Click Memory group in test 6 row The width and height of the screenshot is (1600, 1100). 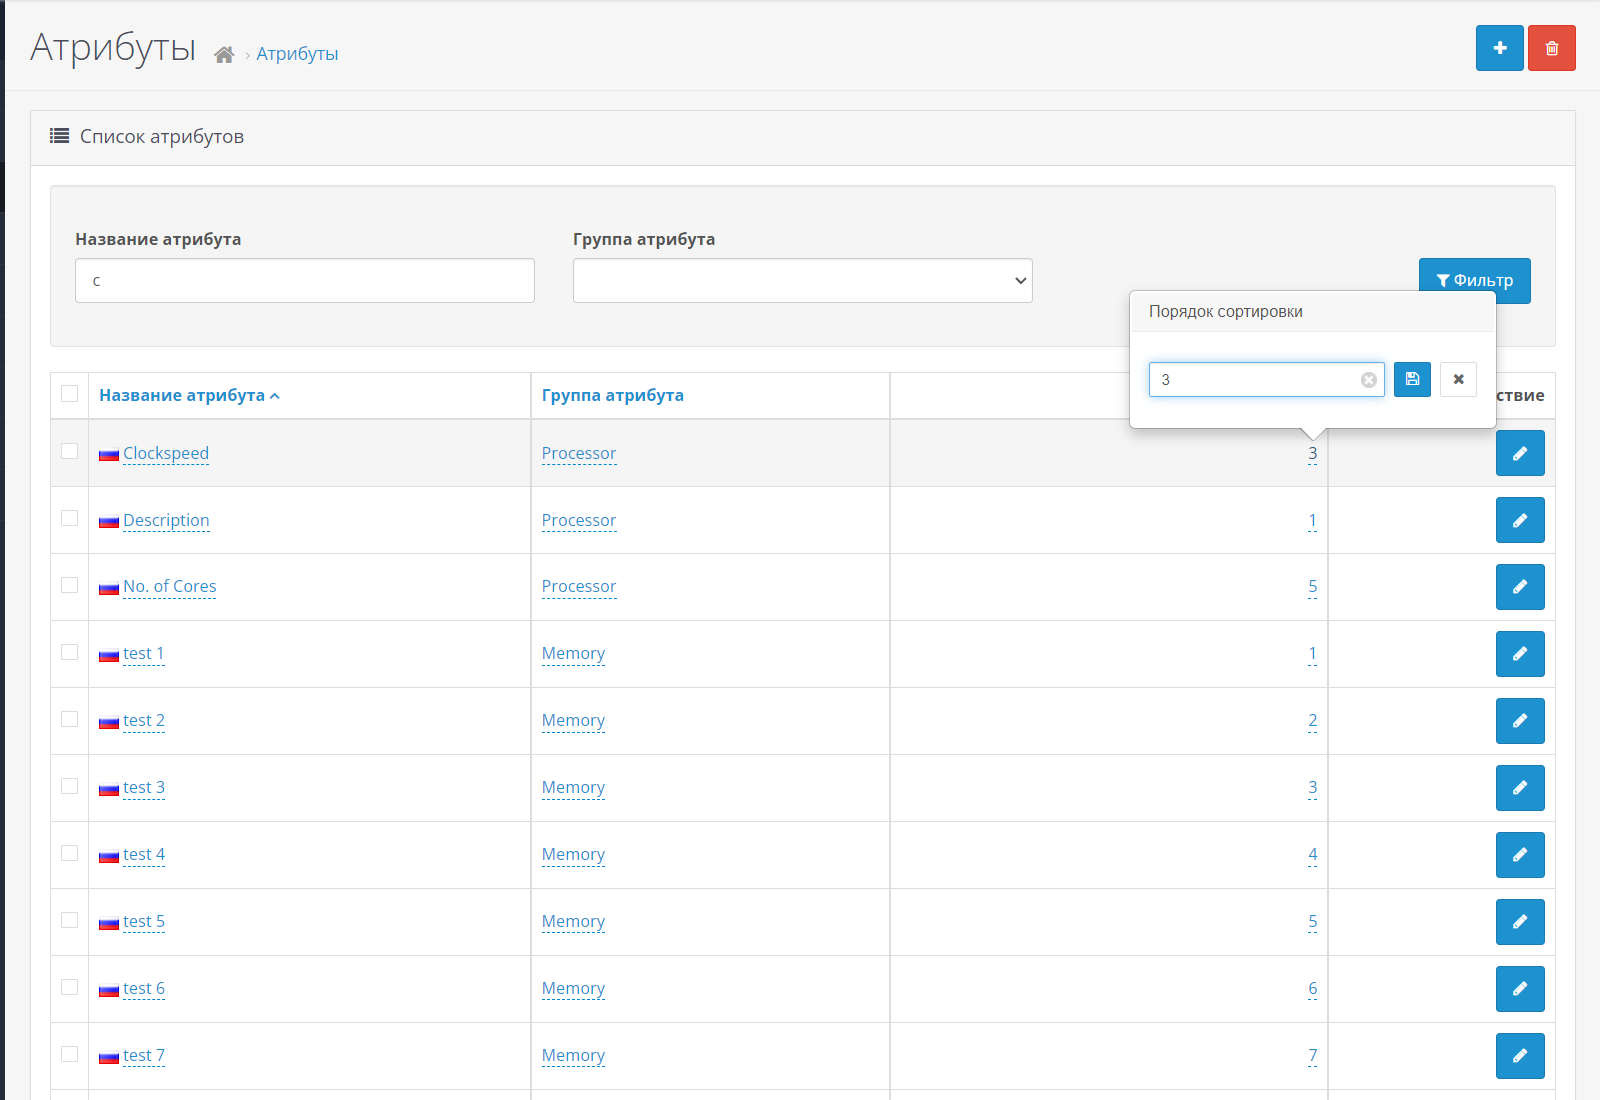(573, 988)
